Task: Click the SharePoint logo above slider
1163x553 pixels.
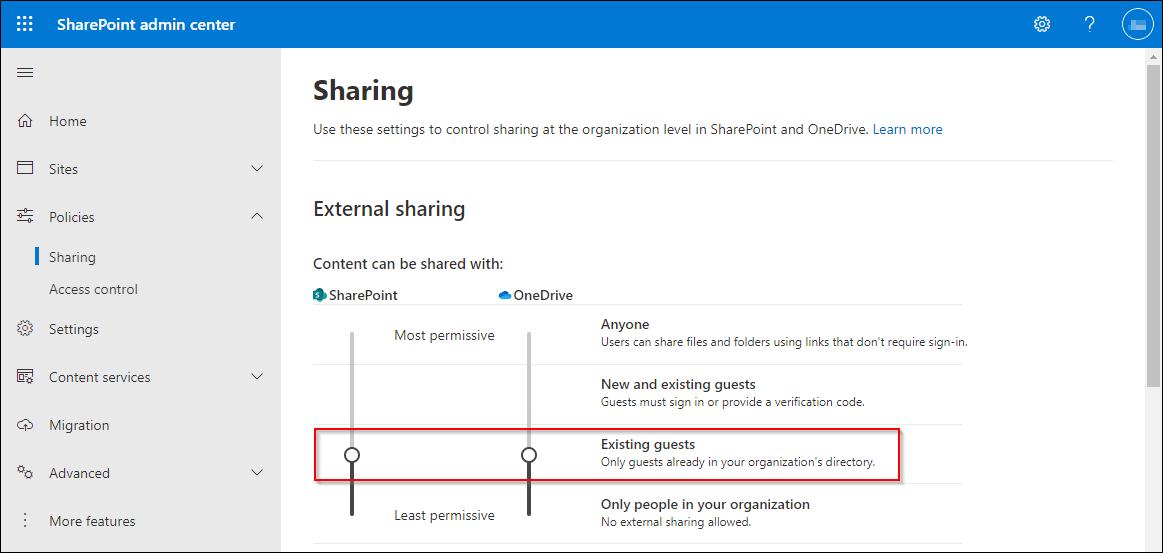Action: (320, 295)
